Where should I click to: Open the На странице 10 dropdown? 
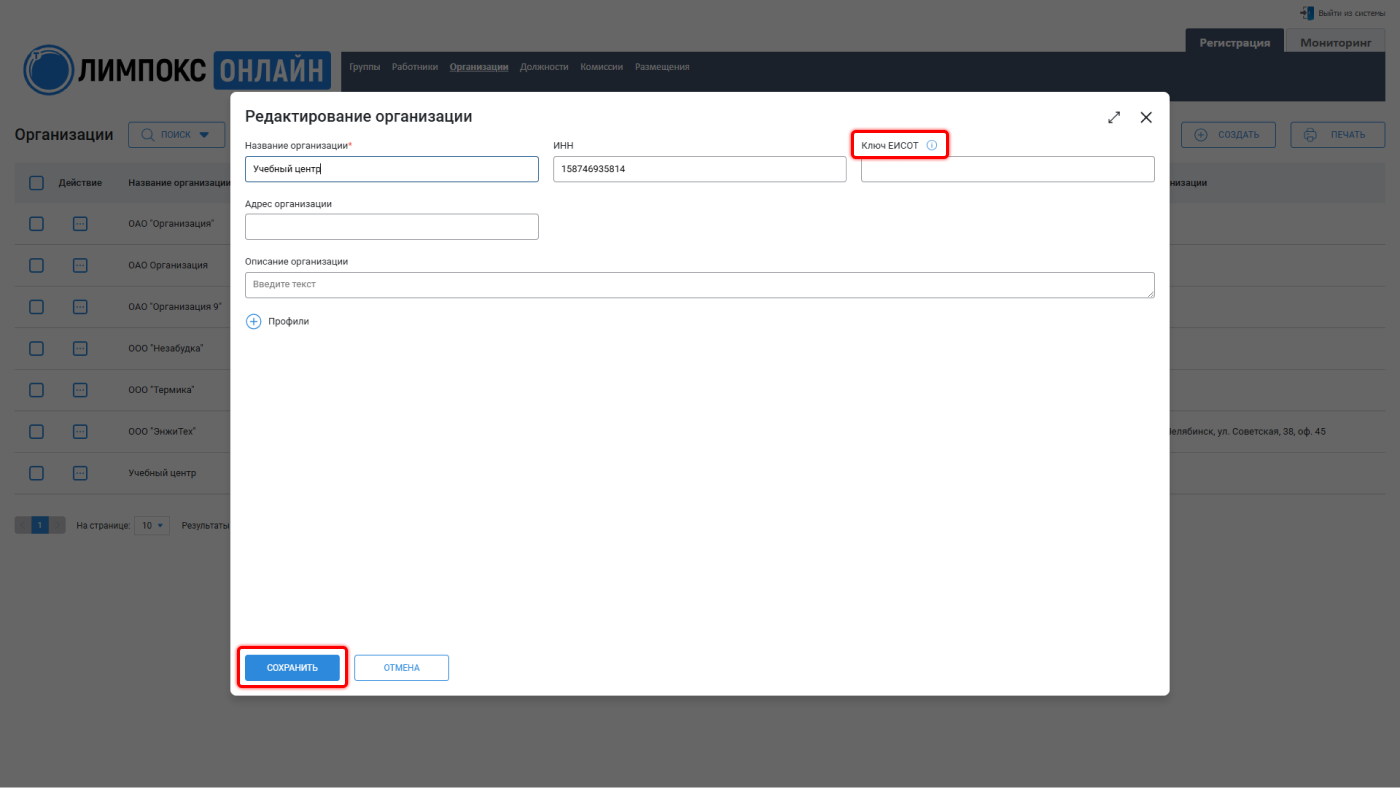click(x=152, y=525)
